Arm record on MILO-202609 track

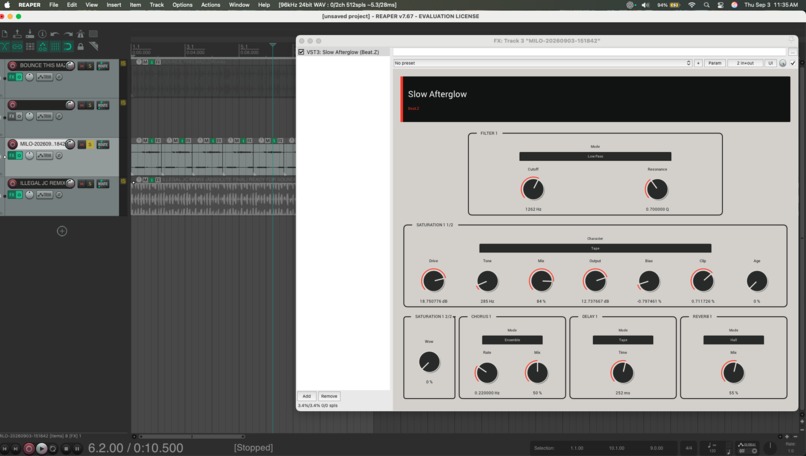coord(12,144)
